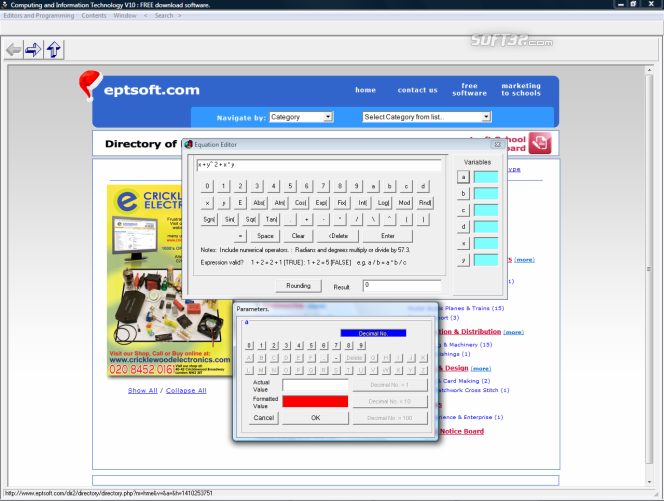
Task: Go back with the left arrow toolbar icon
Action: pyautogui.click(x=14, y=50)
